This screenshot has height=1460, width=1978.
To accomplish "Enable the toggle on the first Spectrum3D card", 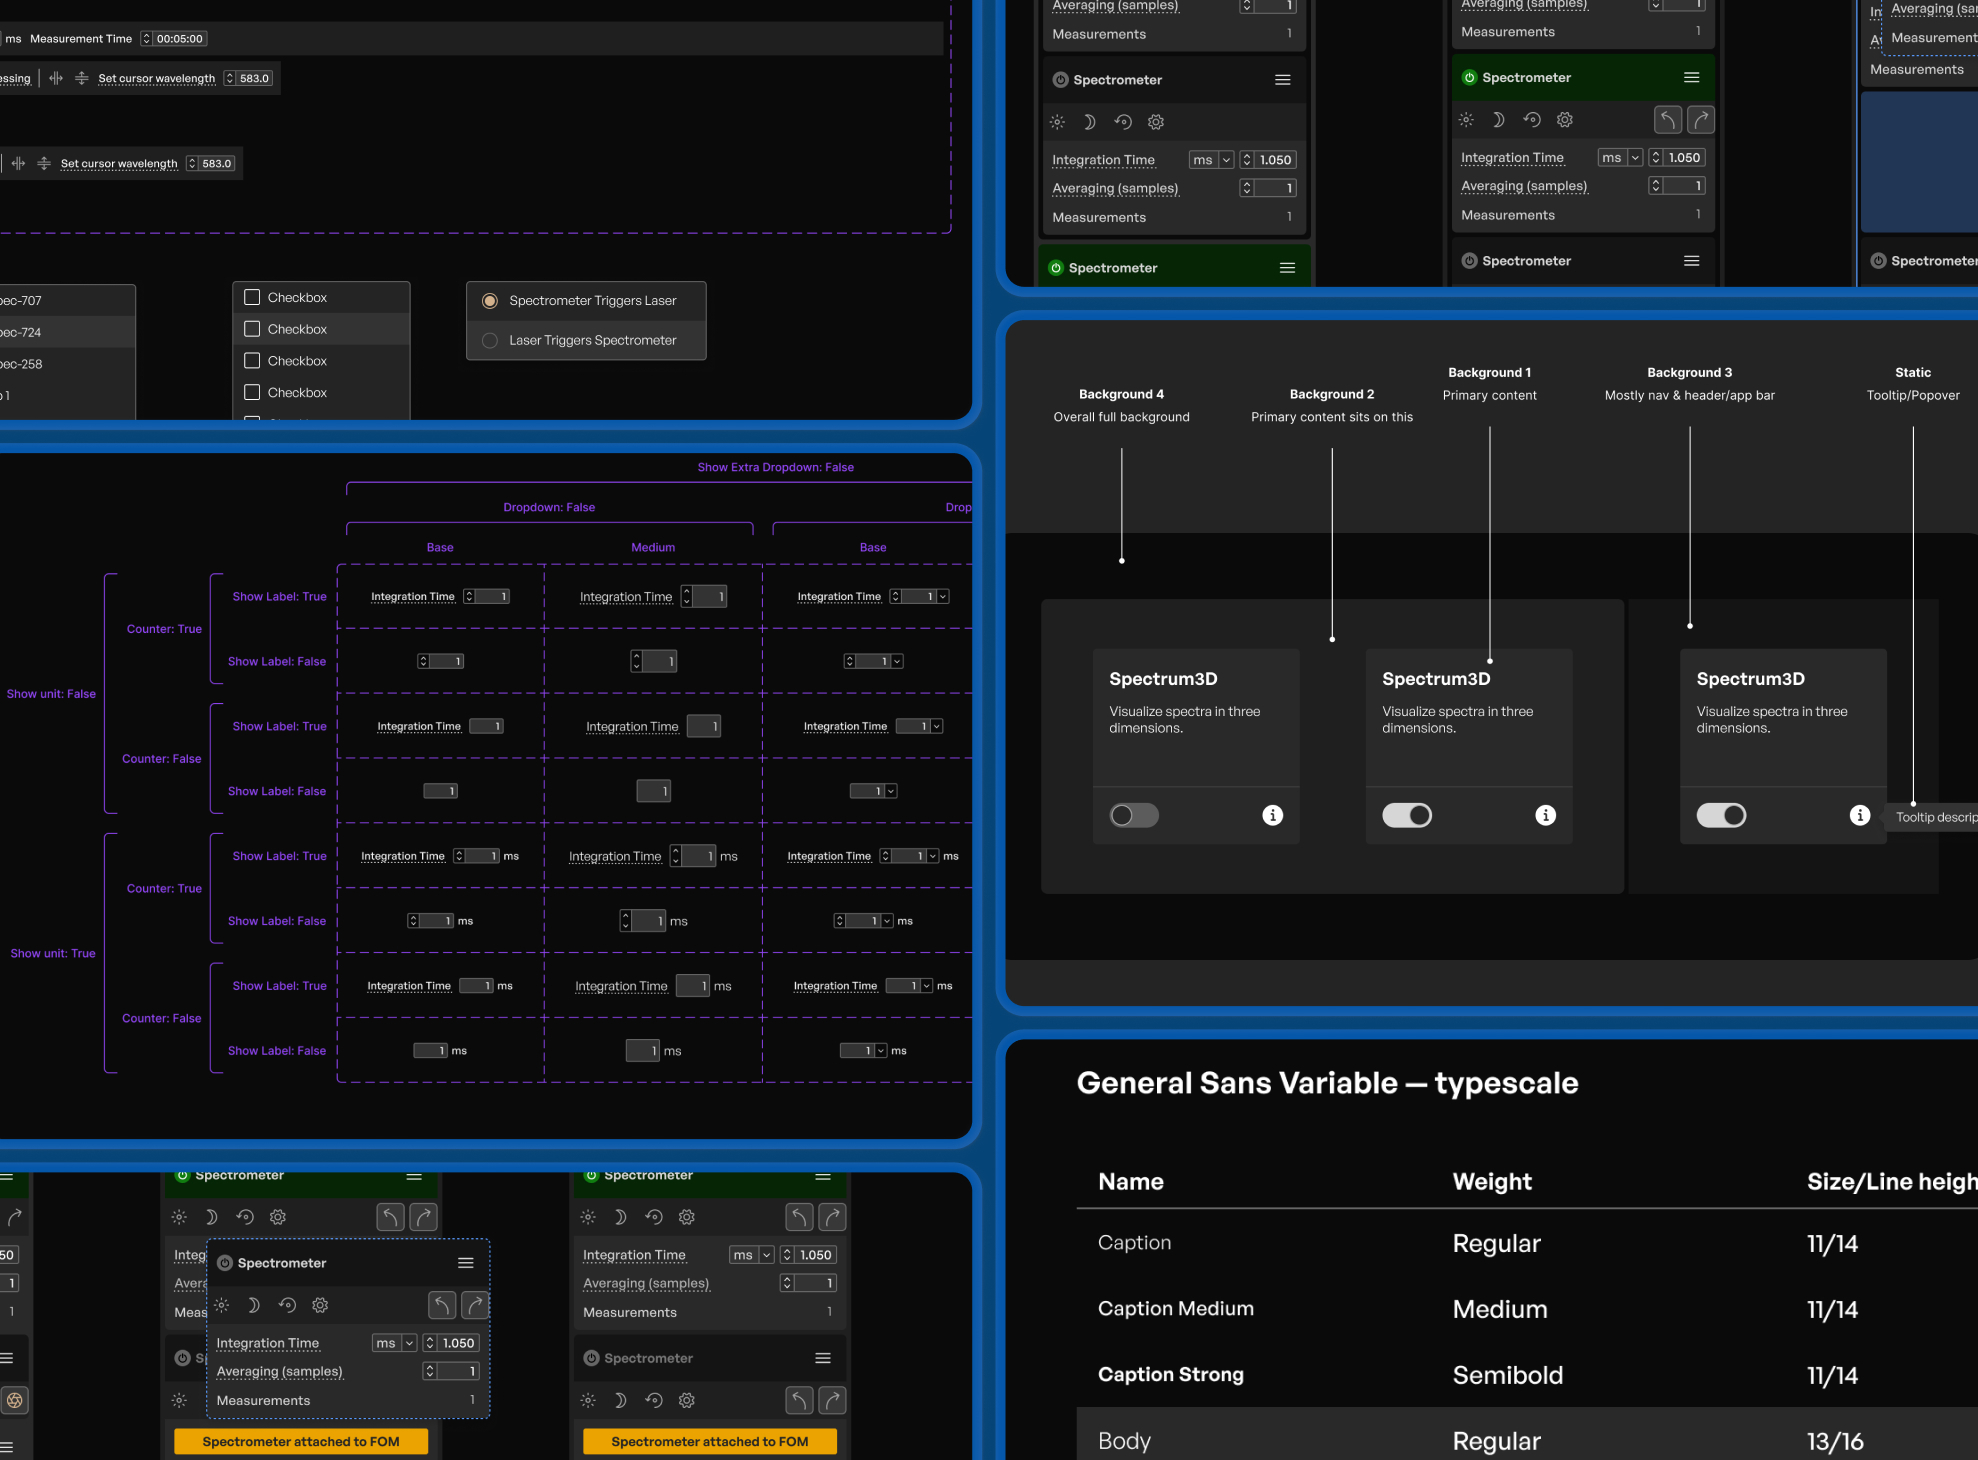I will 1134,815.
